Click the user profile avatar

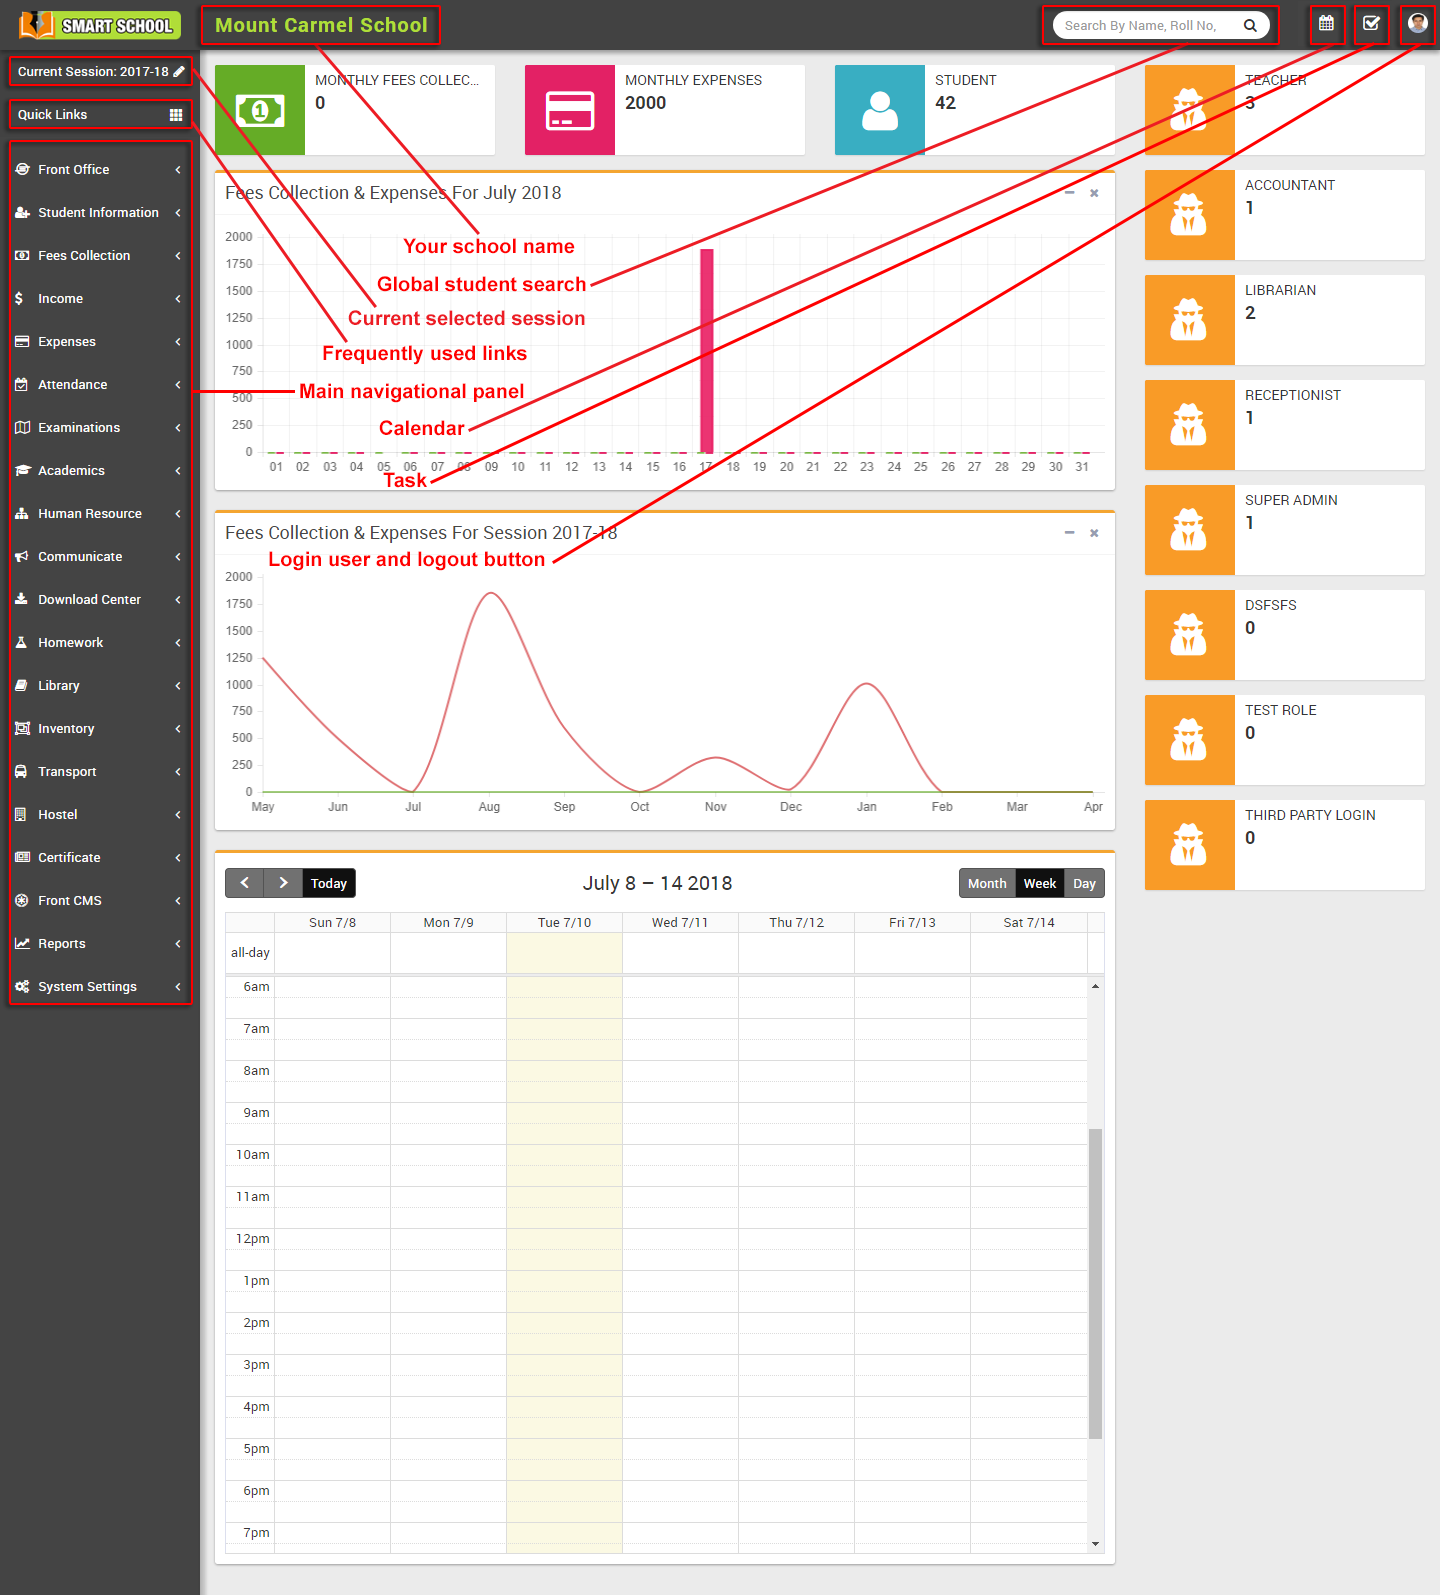coord(1417,23)
